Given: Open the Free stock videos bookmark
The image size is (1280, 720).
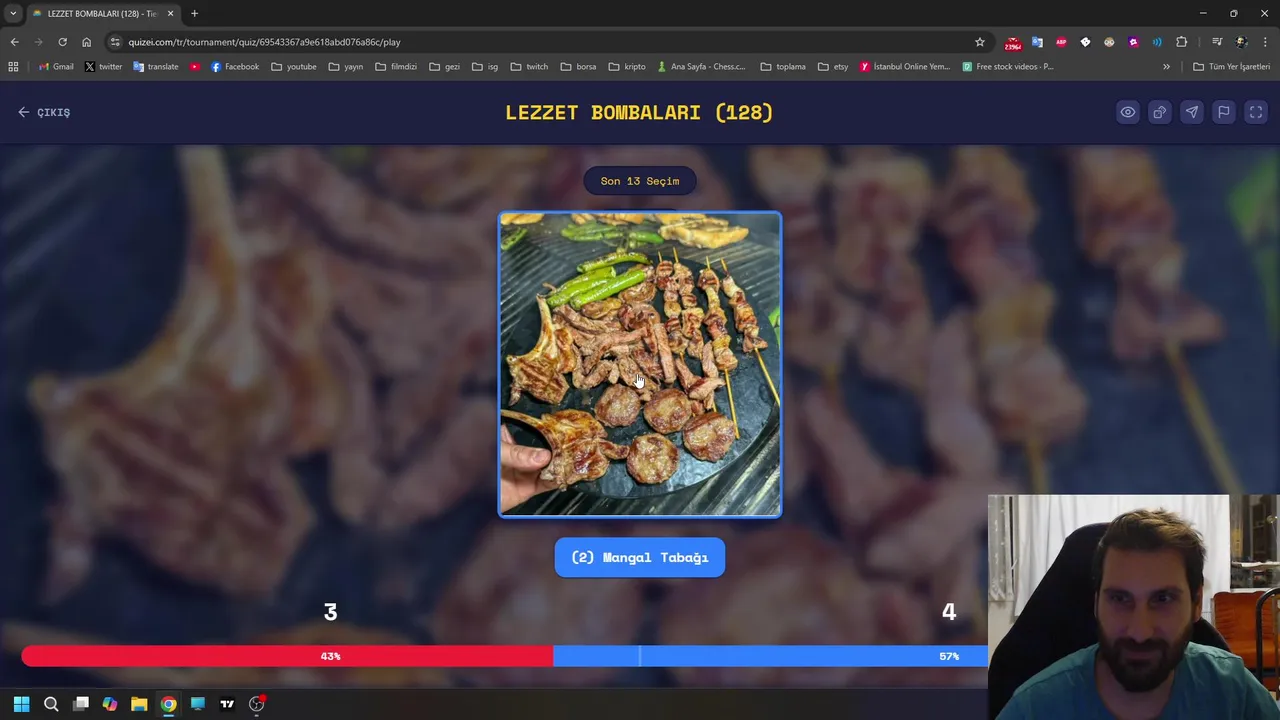Looking at the screenshot, I should [1008, 67].
